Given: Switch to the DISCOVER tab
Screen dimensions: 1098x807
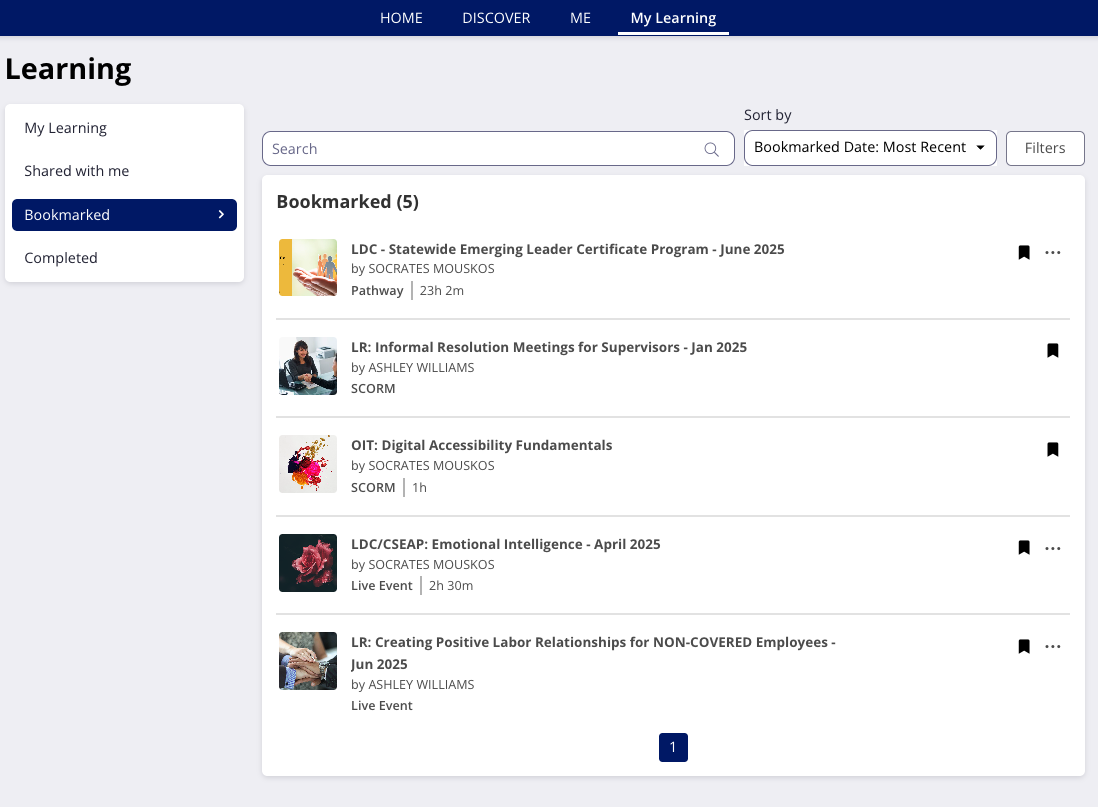Looking at the screenshot, I should tap(496, 18).
